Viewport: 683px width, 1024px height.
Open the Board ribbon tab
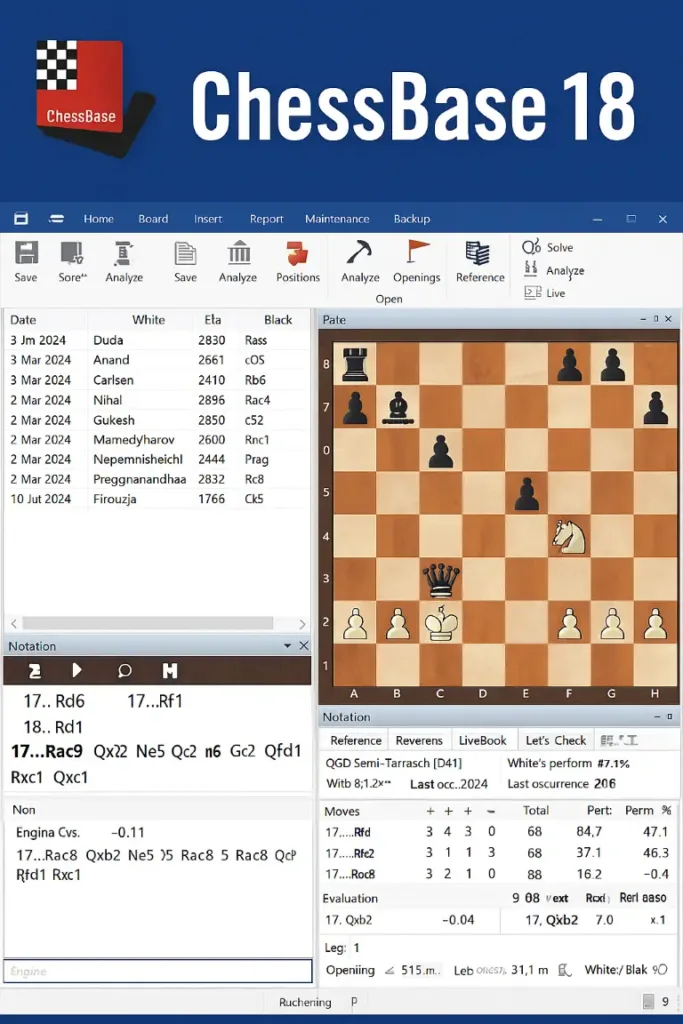(153, 219)
